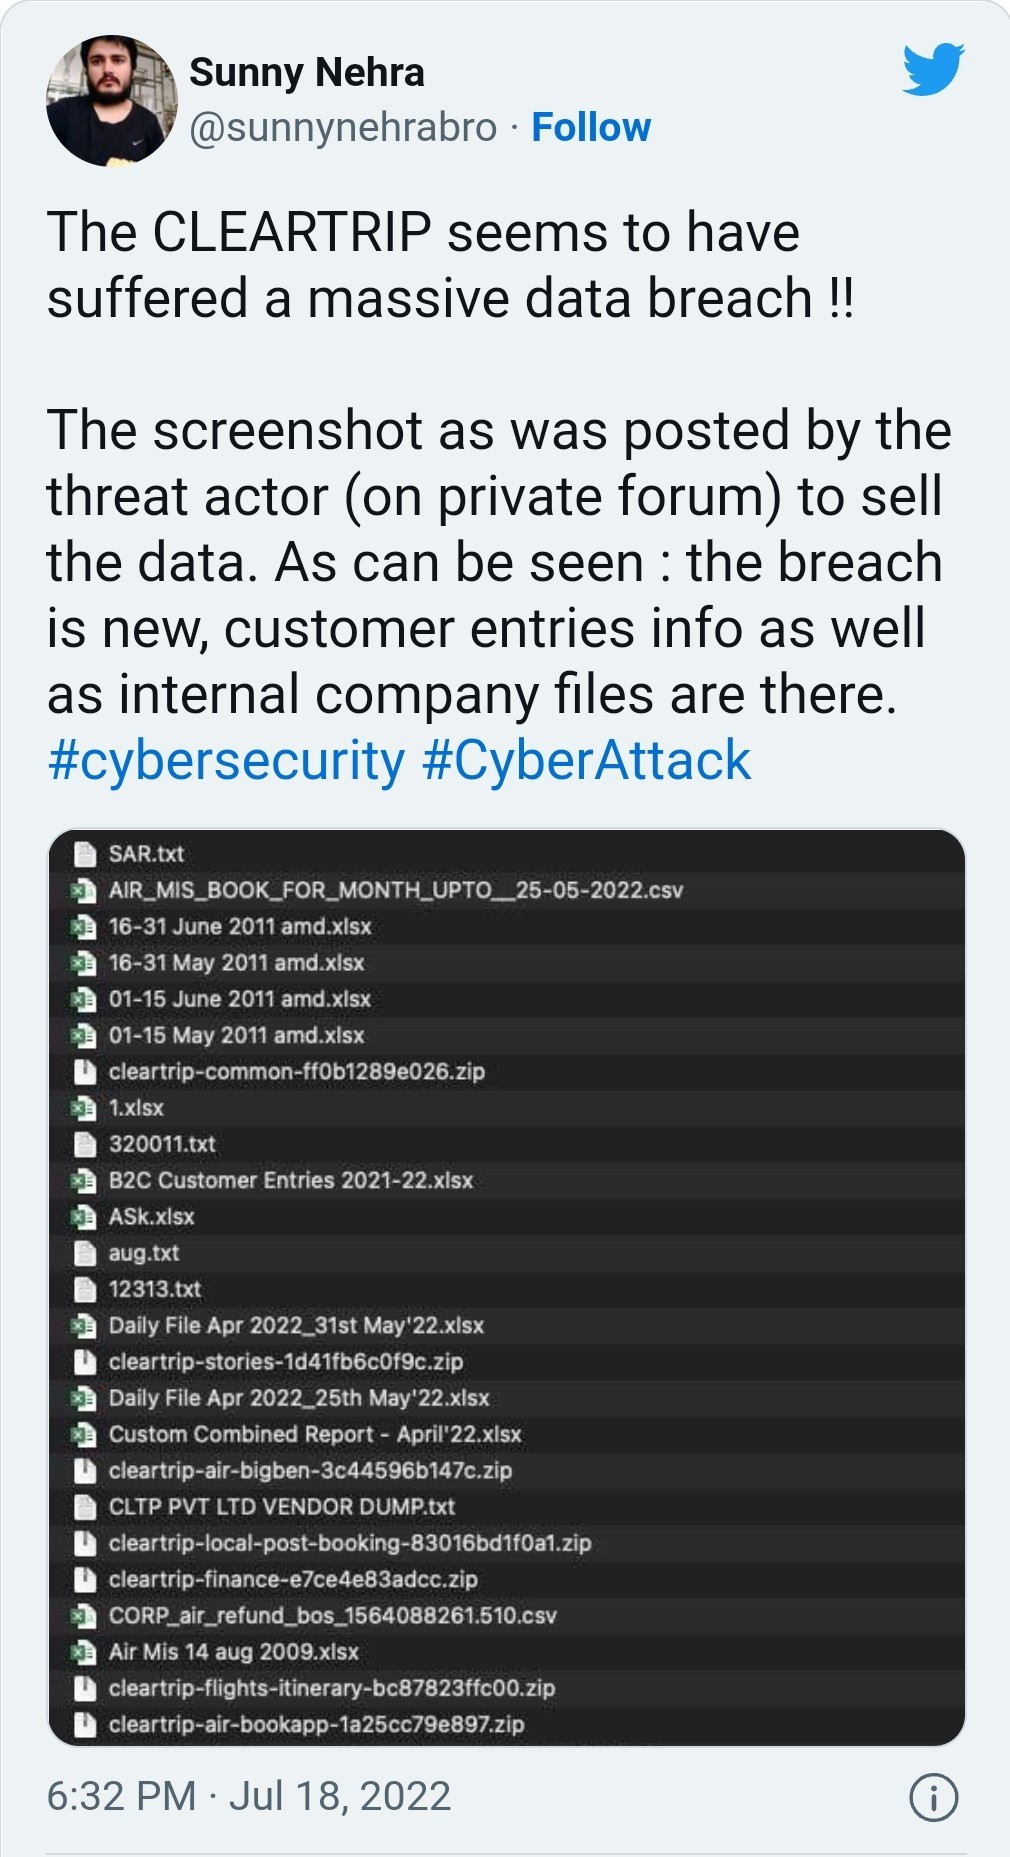Open the #CyberAttack hashtag

point(586,760)
